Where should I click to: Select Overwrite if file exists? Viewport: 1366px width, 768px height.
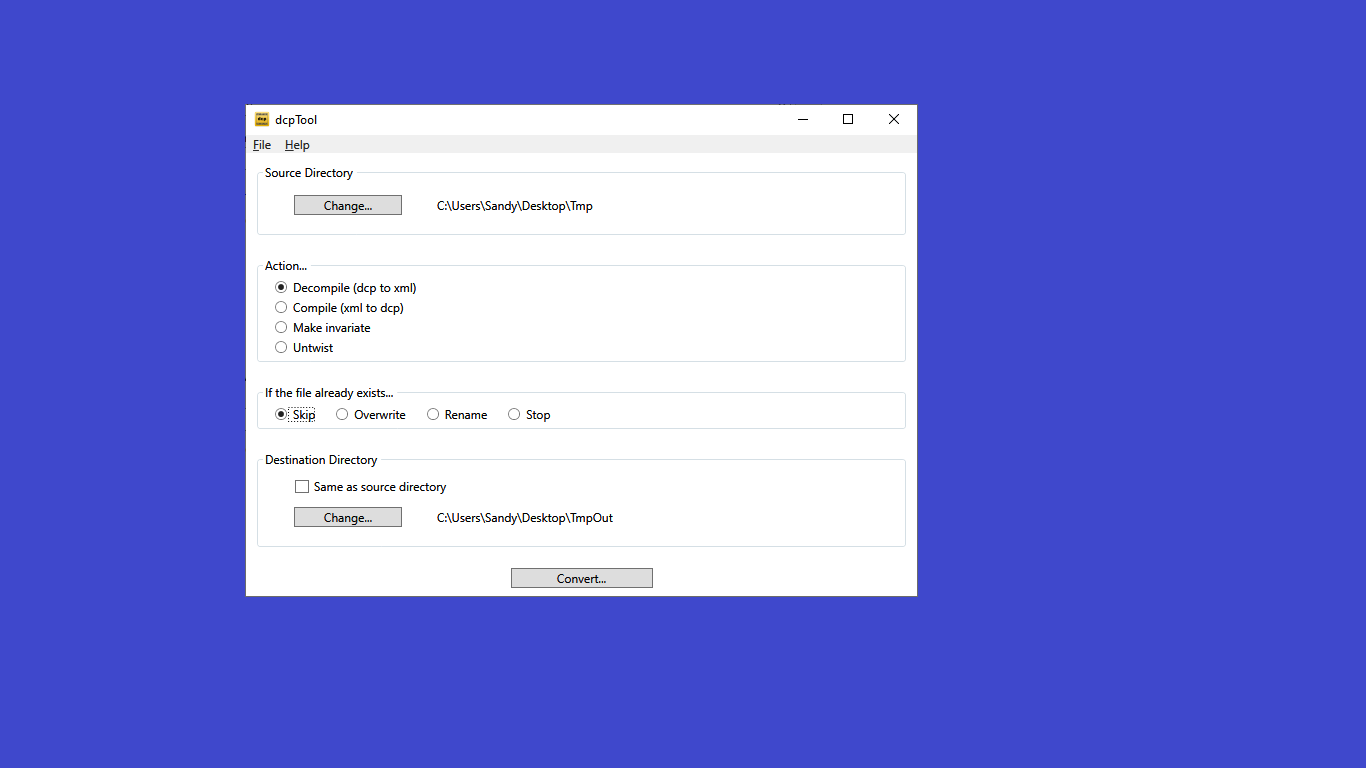click(371, 415)
